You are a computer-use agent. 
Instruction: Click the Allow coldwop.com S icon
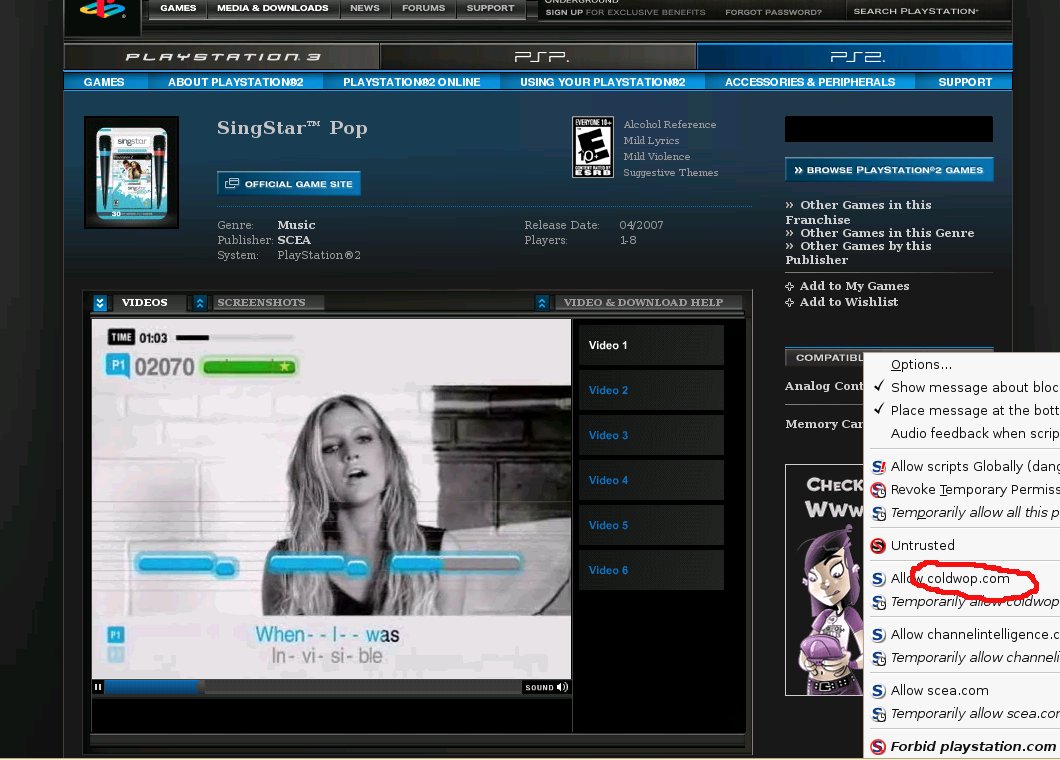tap(878, 579)
